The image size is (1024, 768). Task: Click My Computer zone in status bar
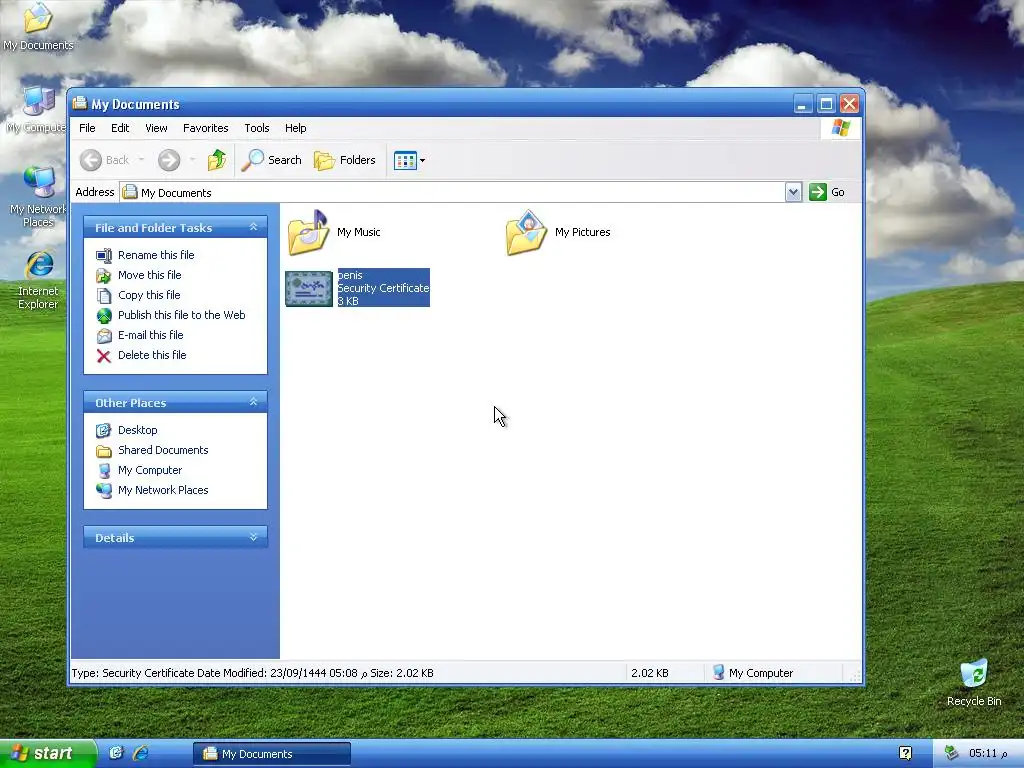tap(752, 673)
